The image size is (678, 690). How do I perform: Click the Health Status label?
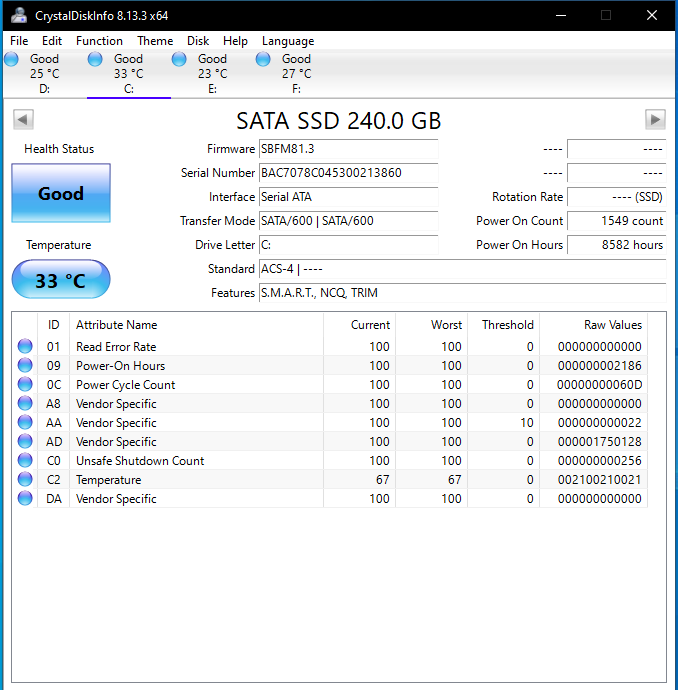point(59,149)
